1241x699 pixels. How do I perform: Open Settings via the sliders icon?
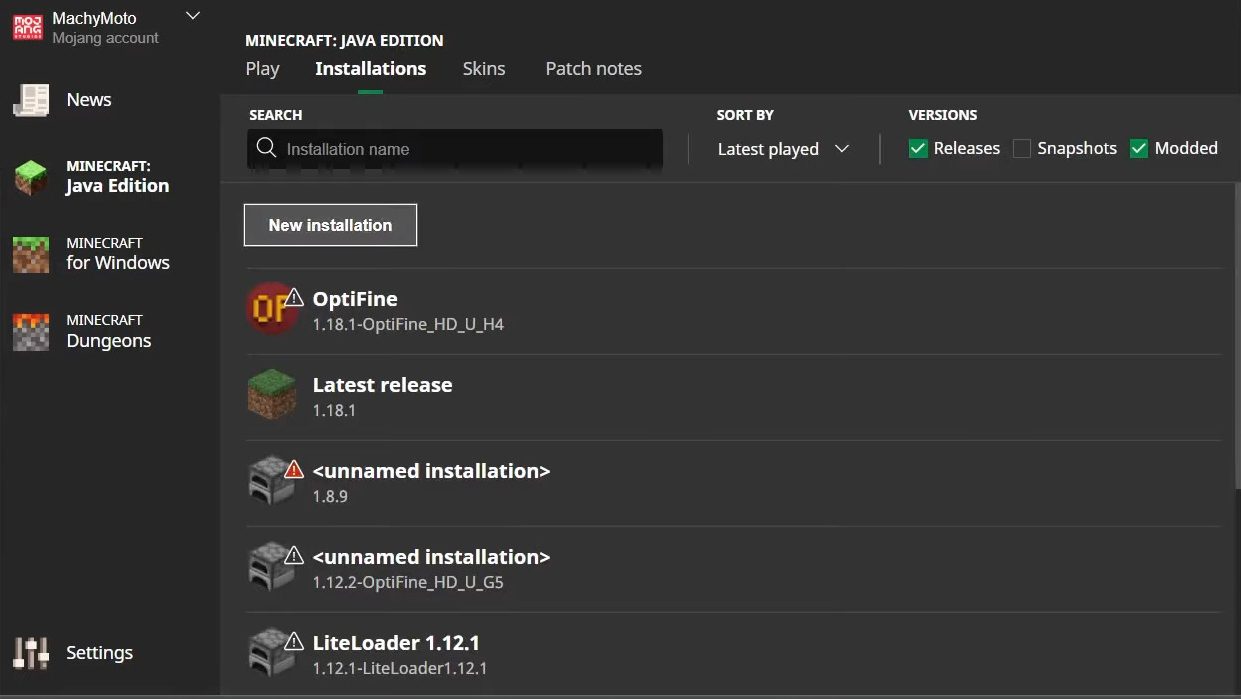pos(31,653)
